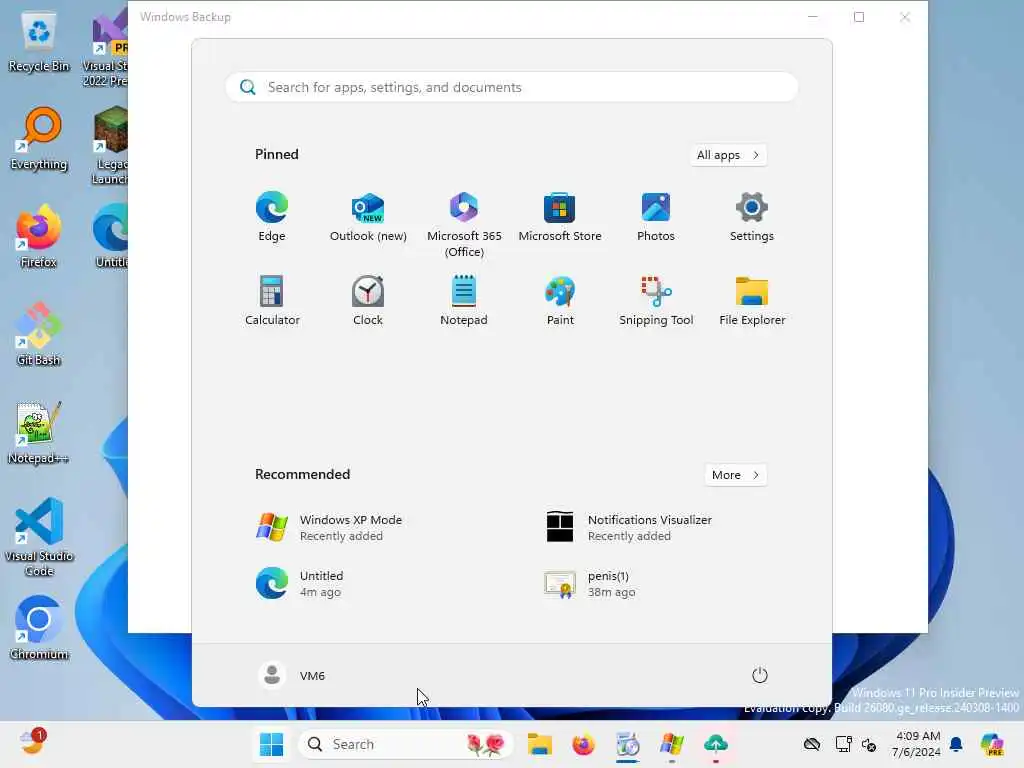Expand the All apps list
1024x768 pixels.
point(728,155)
